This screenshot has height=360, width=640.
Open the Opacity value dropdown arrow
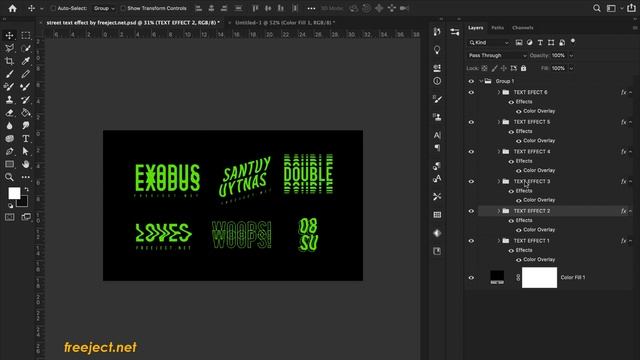click(571, 56)
